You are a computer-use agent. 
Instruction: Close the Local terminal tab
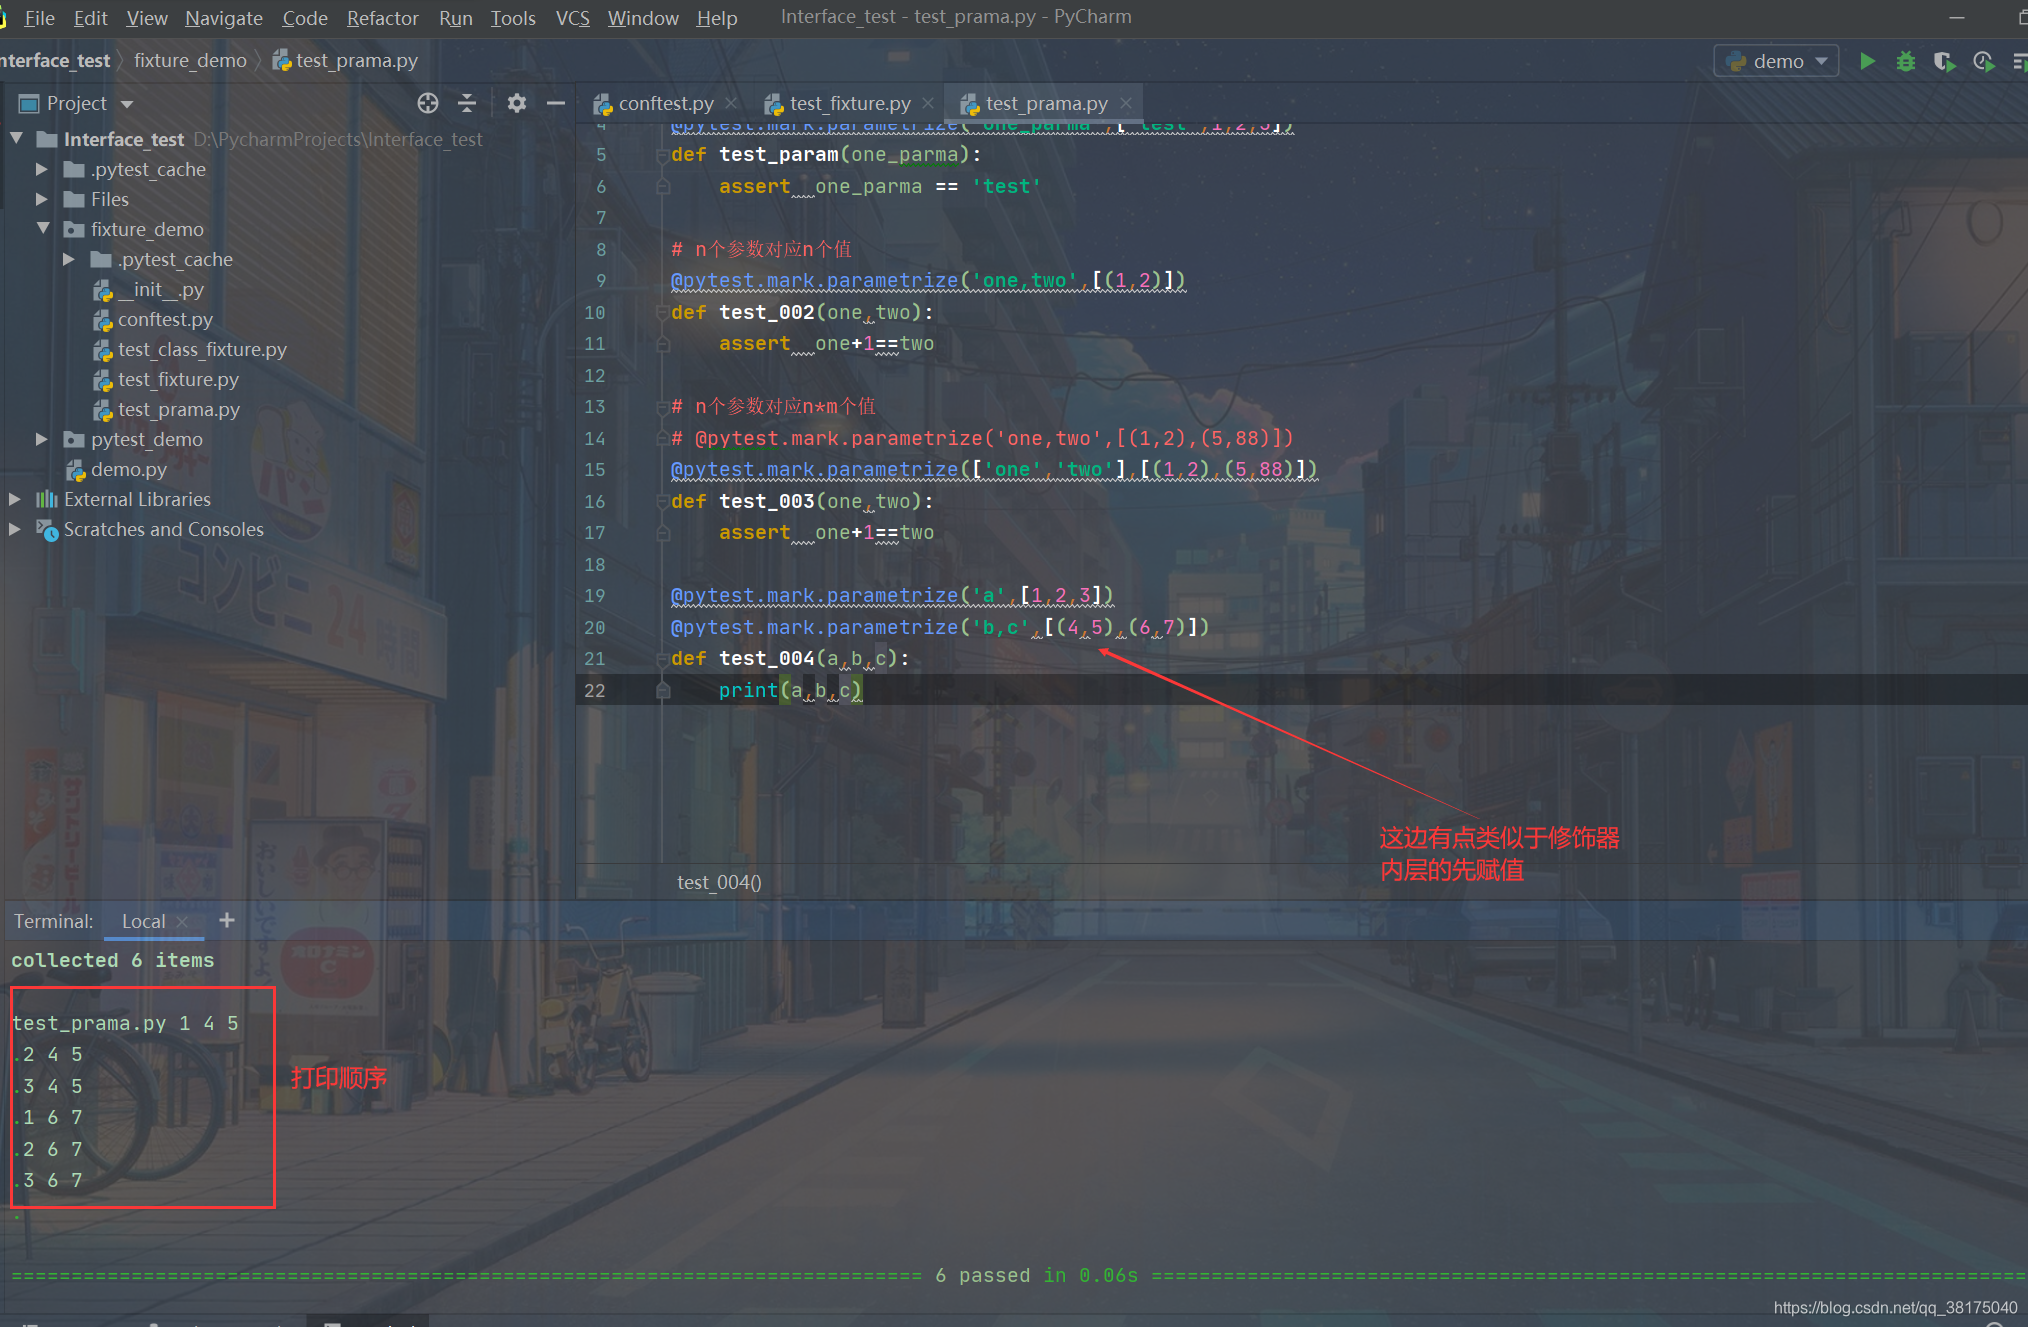pos(182,922)
